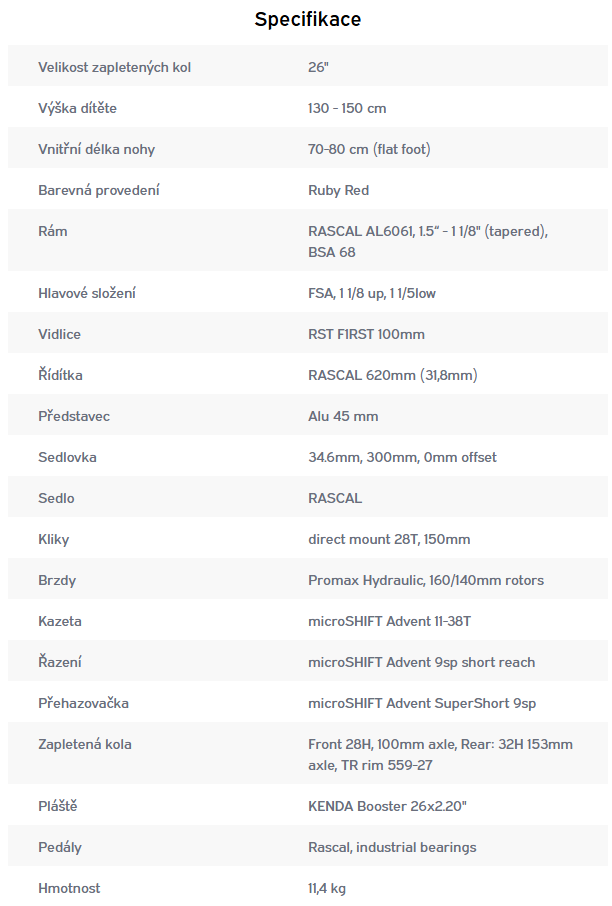Select the Velikost zapletených kol label
This screenshot has width=612, height=906.
114,67
